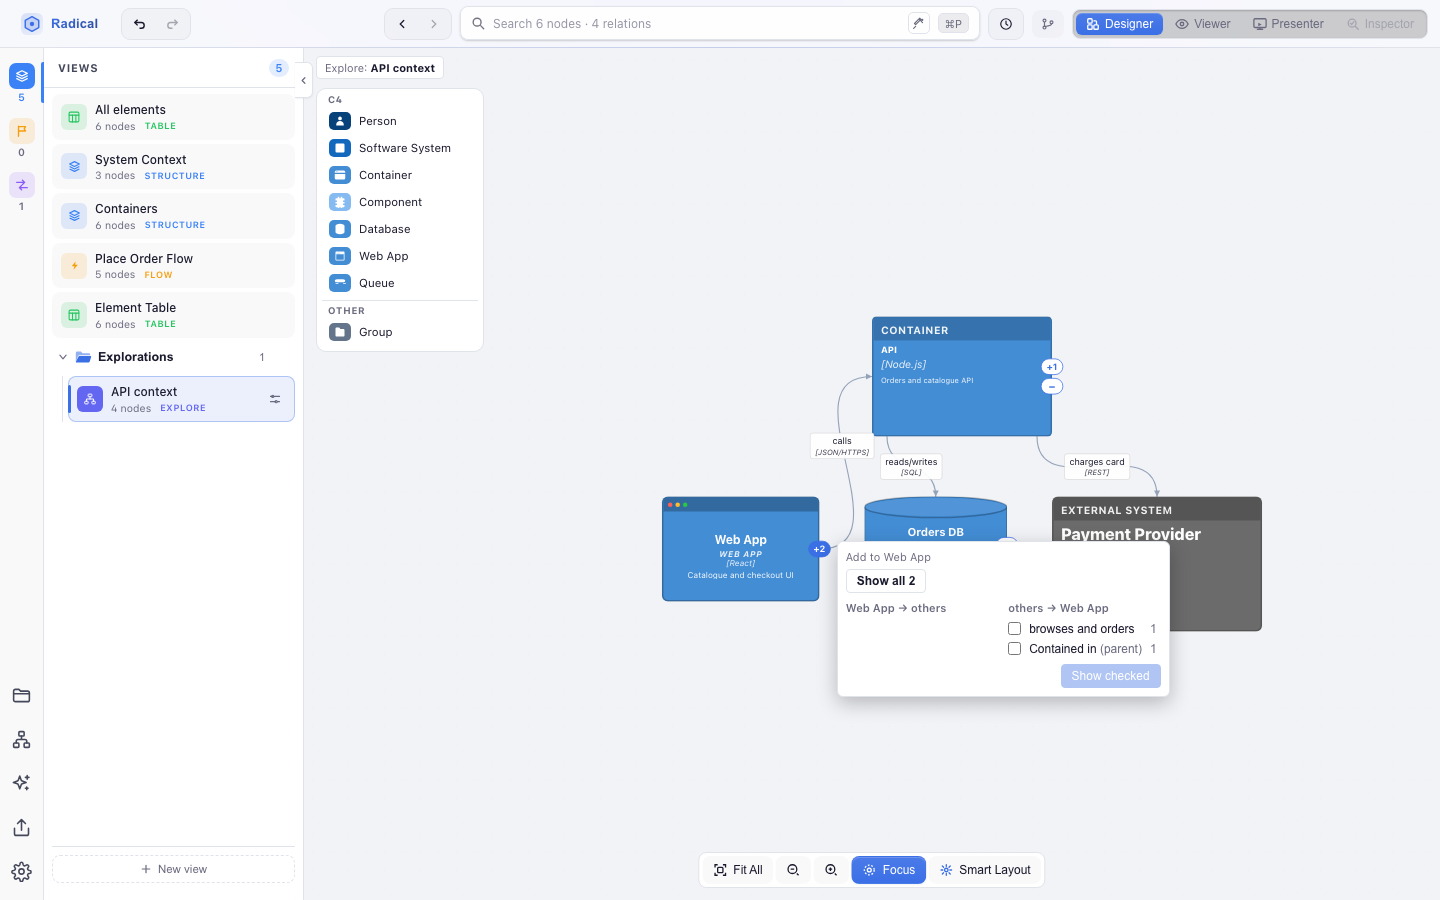Click the pin icon in search bar
Viewport: 1440px width, 900px height.
point(919,23)
